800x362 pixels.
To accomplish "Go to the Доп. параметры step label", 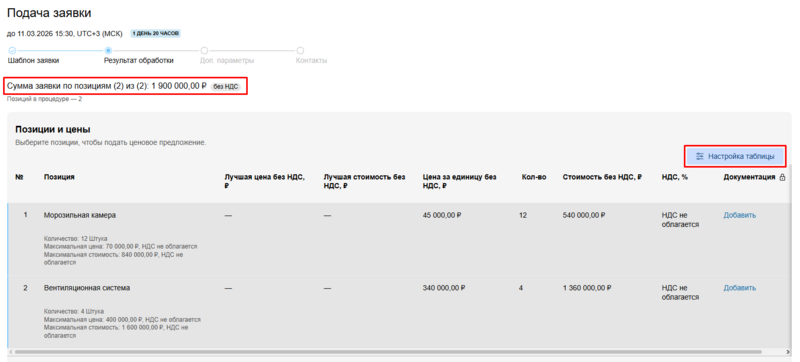I will (227, 61).
